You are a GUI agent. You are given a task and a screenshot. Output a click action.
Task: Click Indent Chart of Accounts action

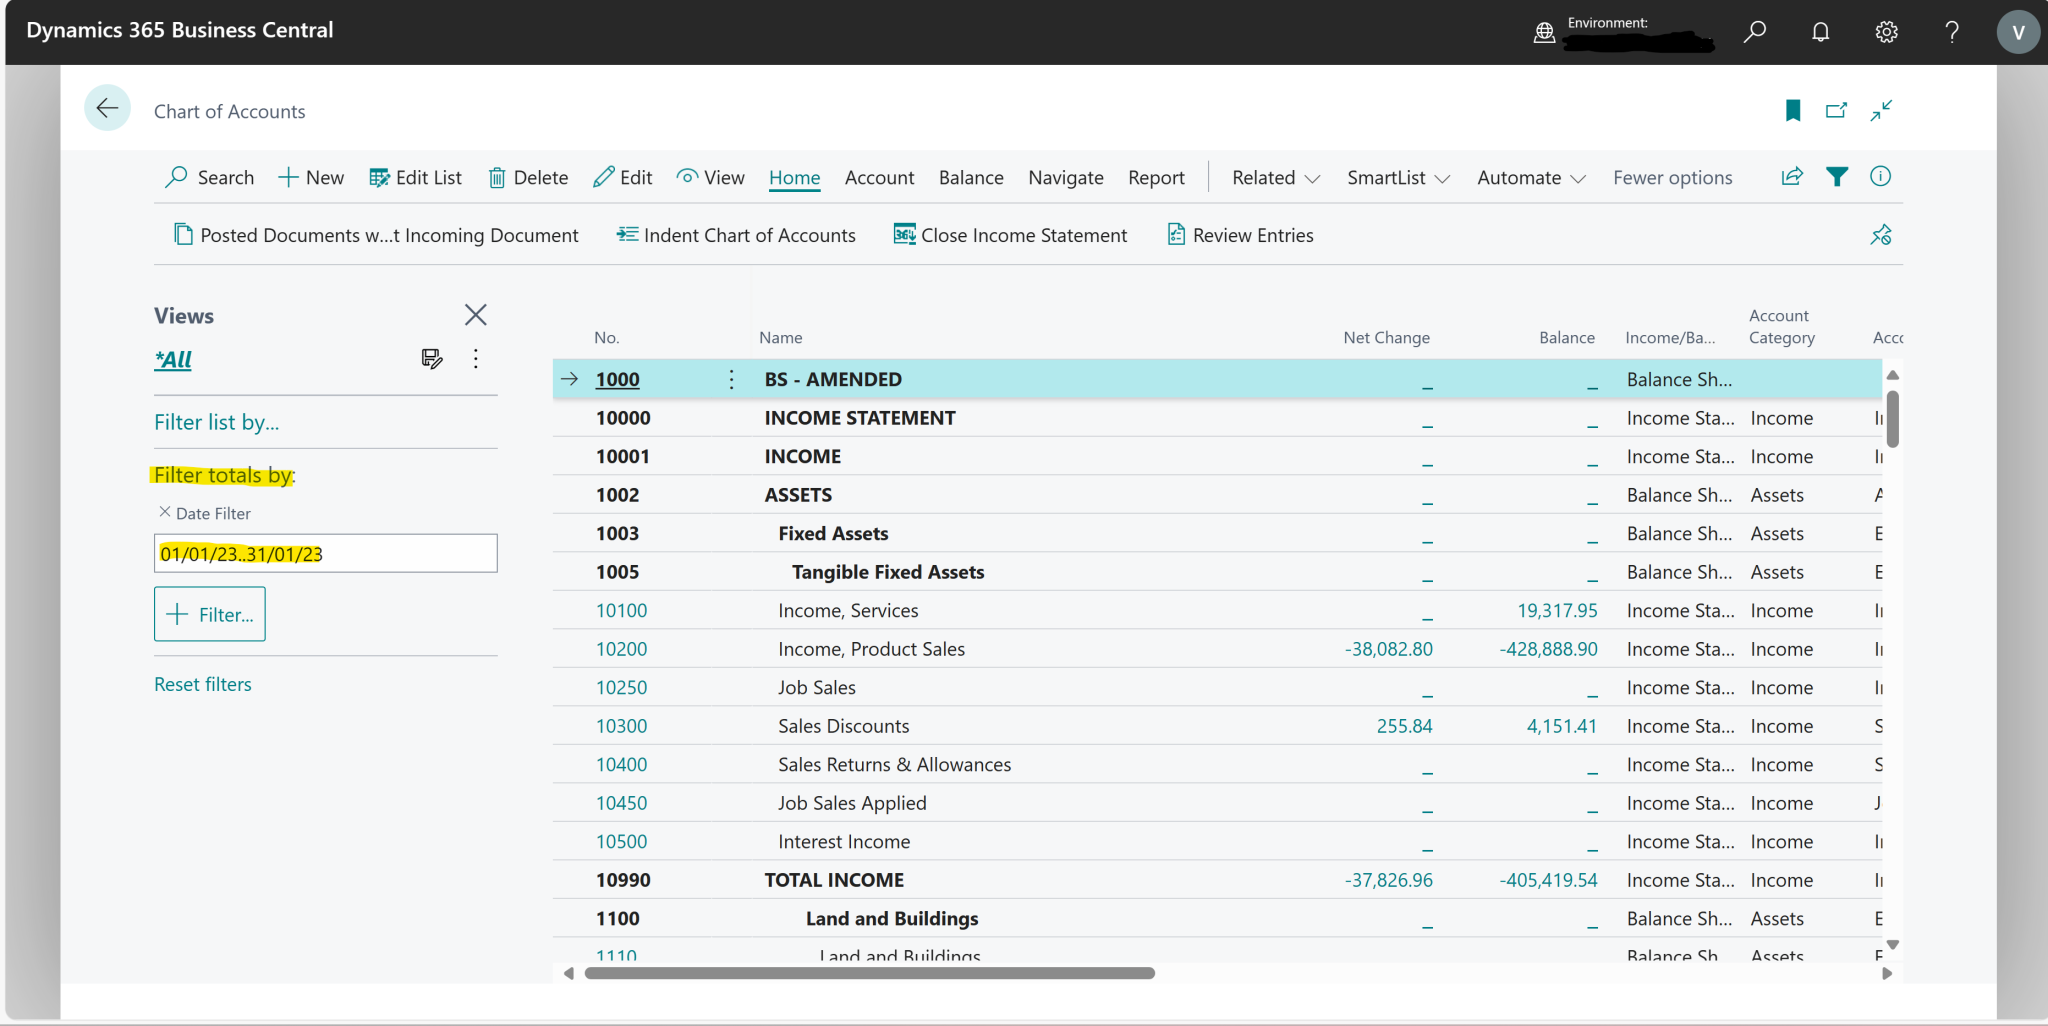(736, 235)
